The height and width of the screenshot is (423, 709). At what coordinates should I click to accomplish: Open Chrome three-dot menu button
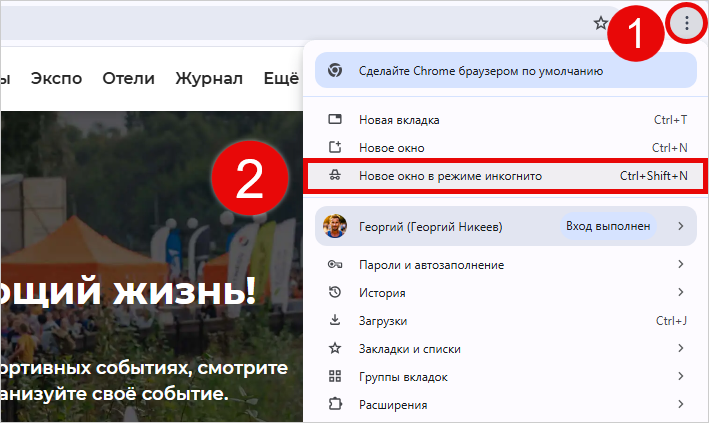point(686,23)
